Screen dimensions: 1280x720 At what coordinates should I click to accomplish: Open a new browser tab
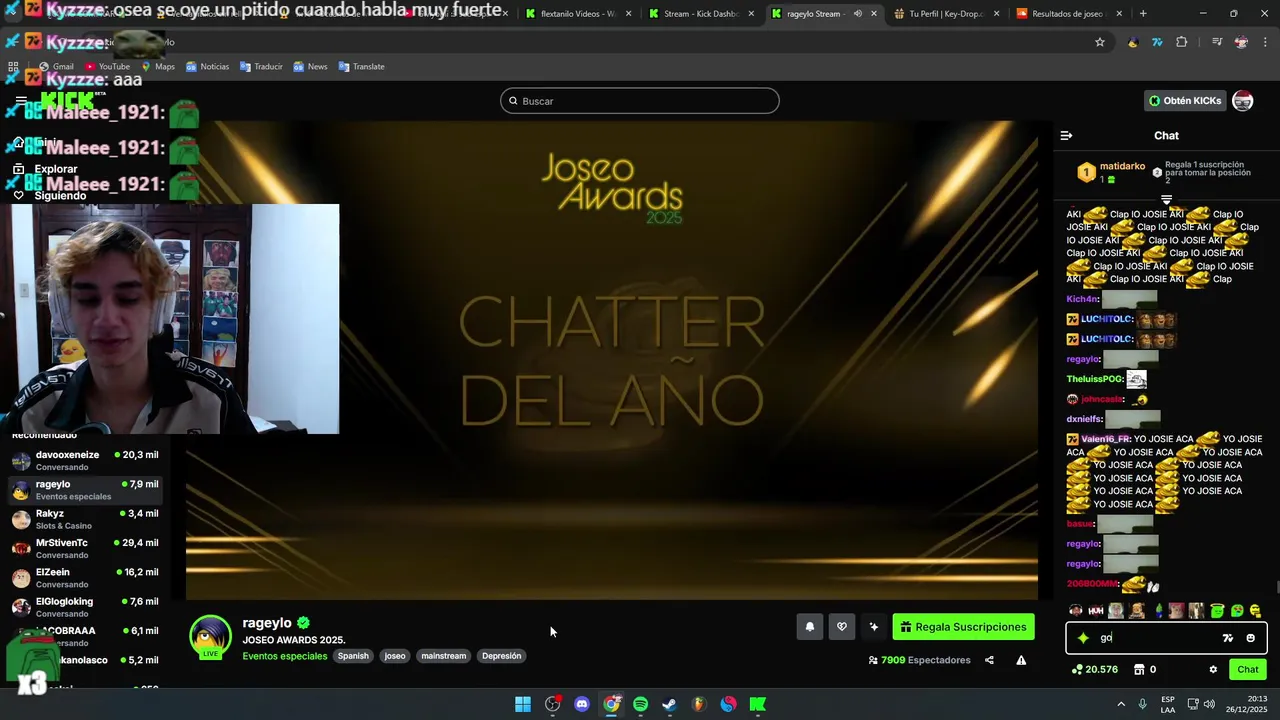[1143, 14]
